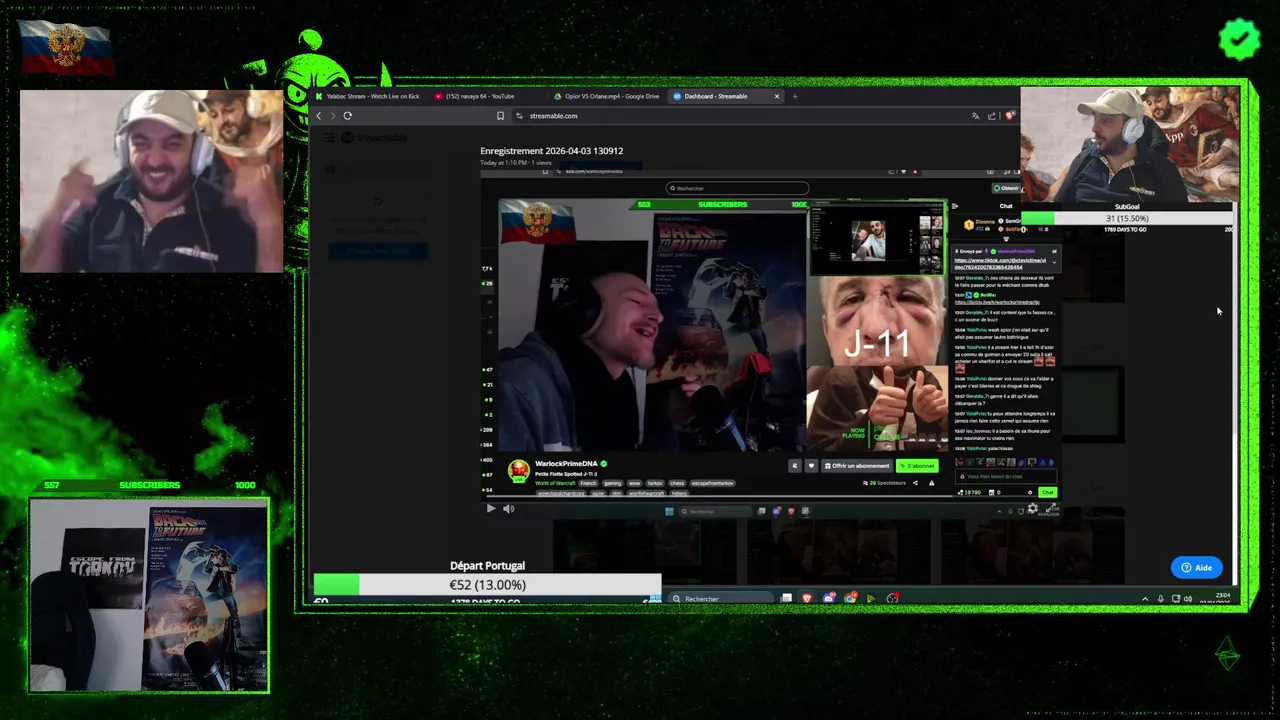Click the share page icon in toolbar
Viewport: 1280px width, 720px height.
pyautogui.click(x=992, y=116)
